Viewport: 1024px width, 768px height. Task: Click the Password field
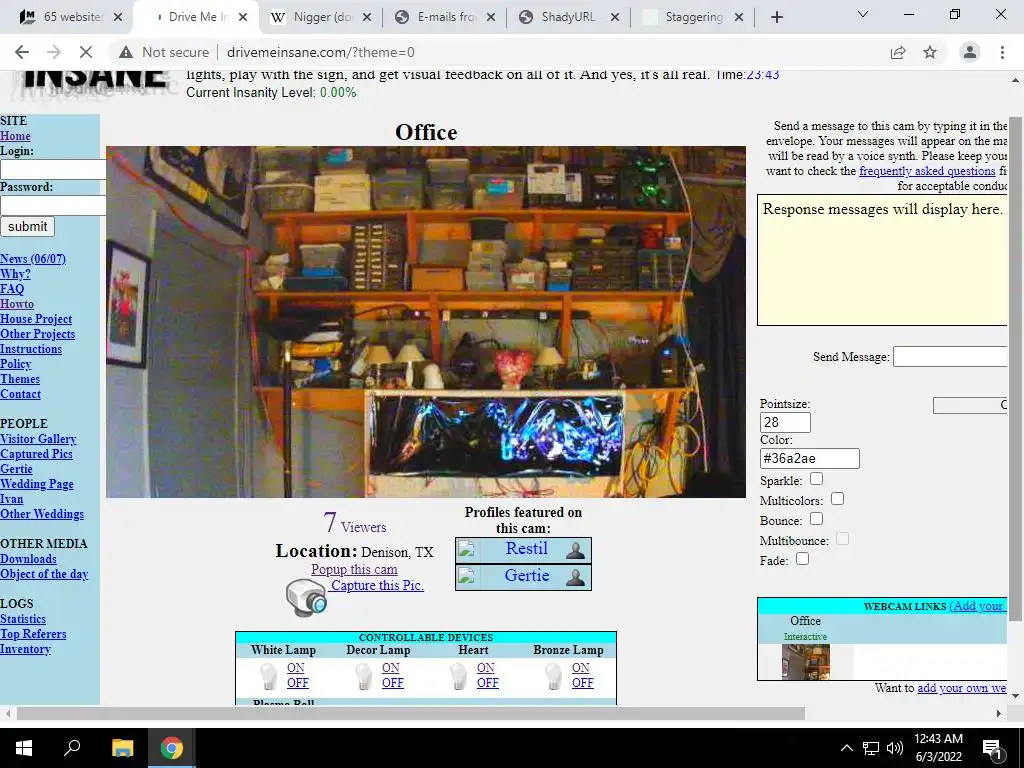coord(53,205)
